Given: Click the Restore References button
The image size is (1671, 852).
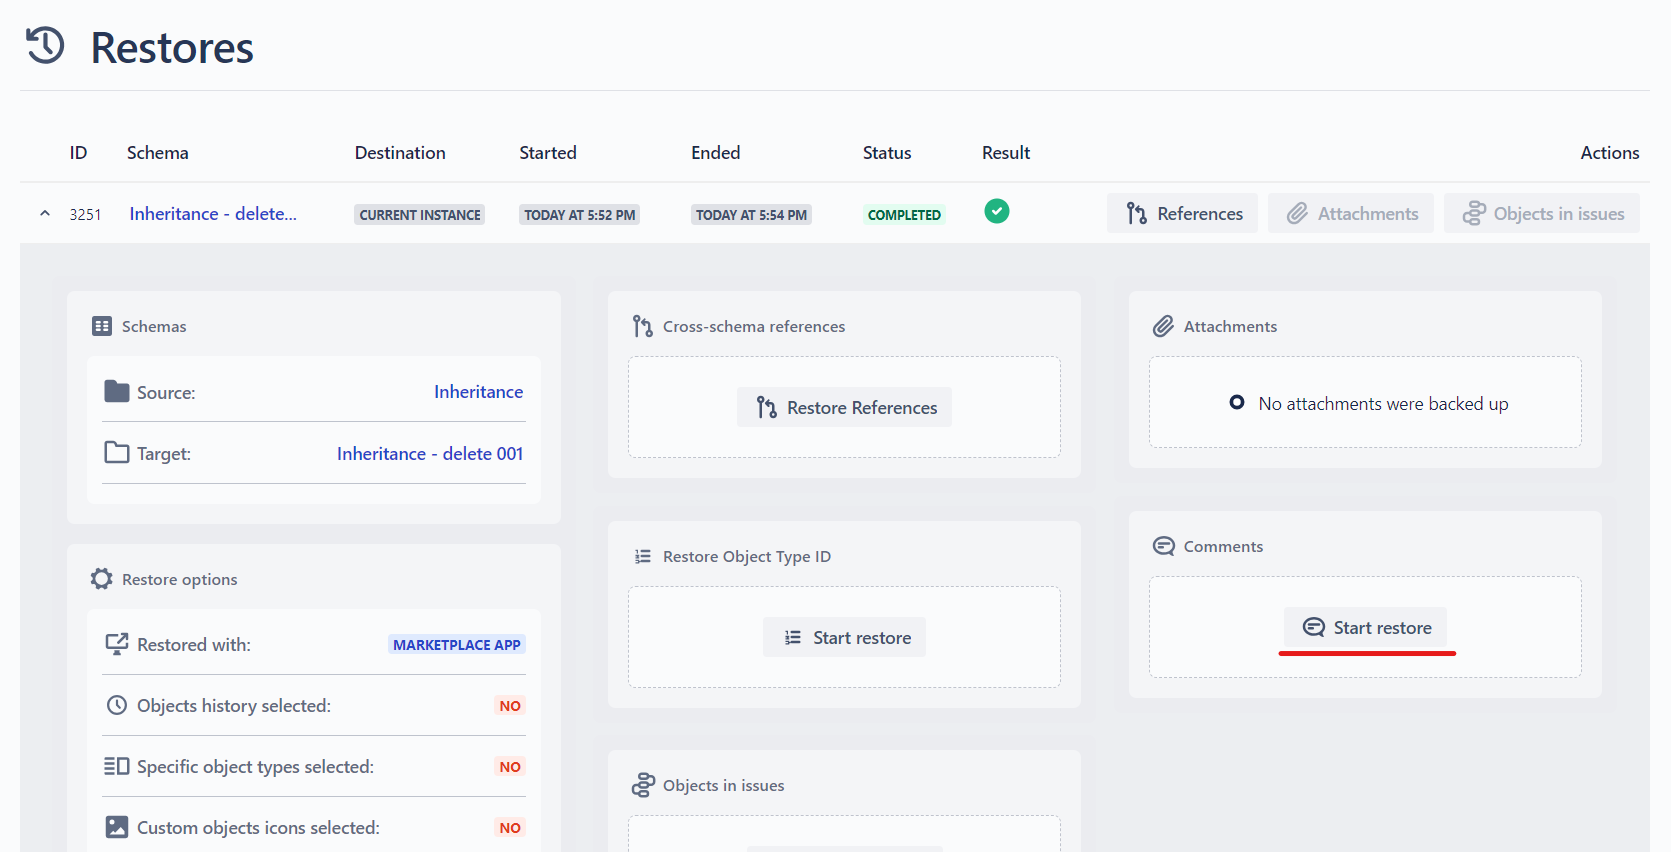Looking at the screenshot, I should tap(845, 407).
